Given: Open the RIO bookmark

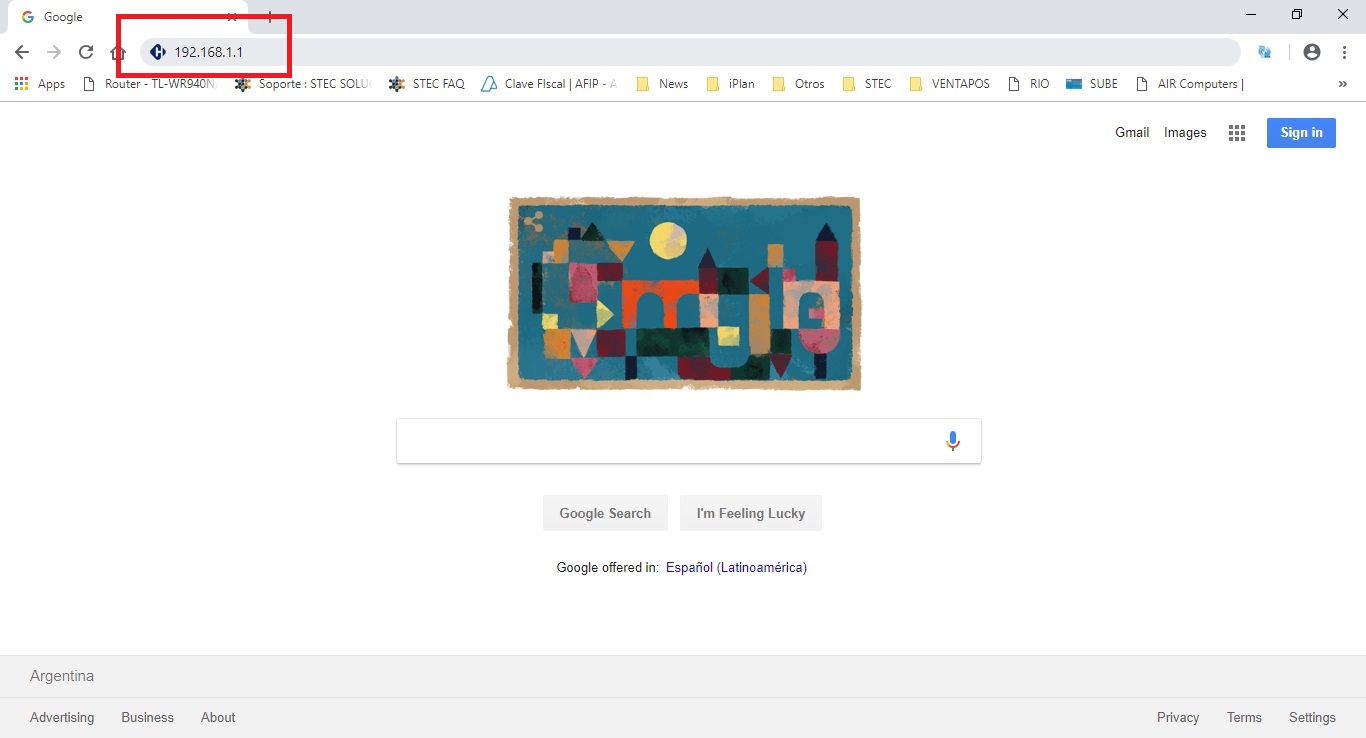Looking at the screenshot, I should 1029,84.
